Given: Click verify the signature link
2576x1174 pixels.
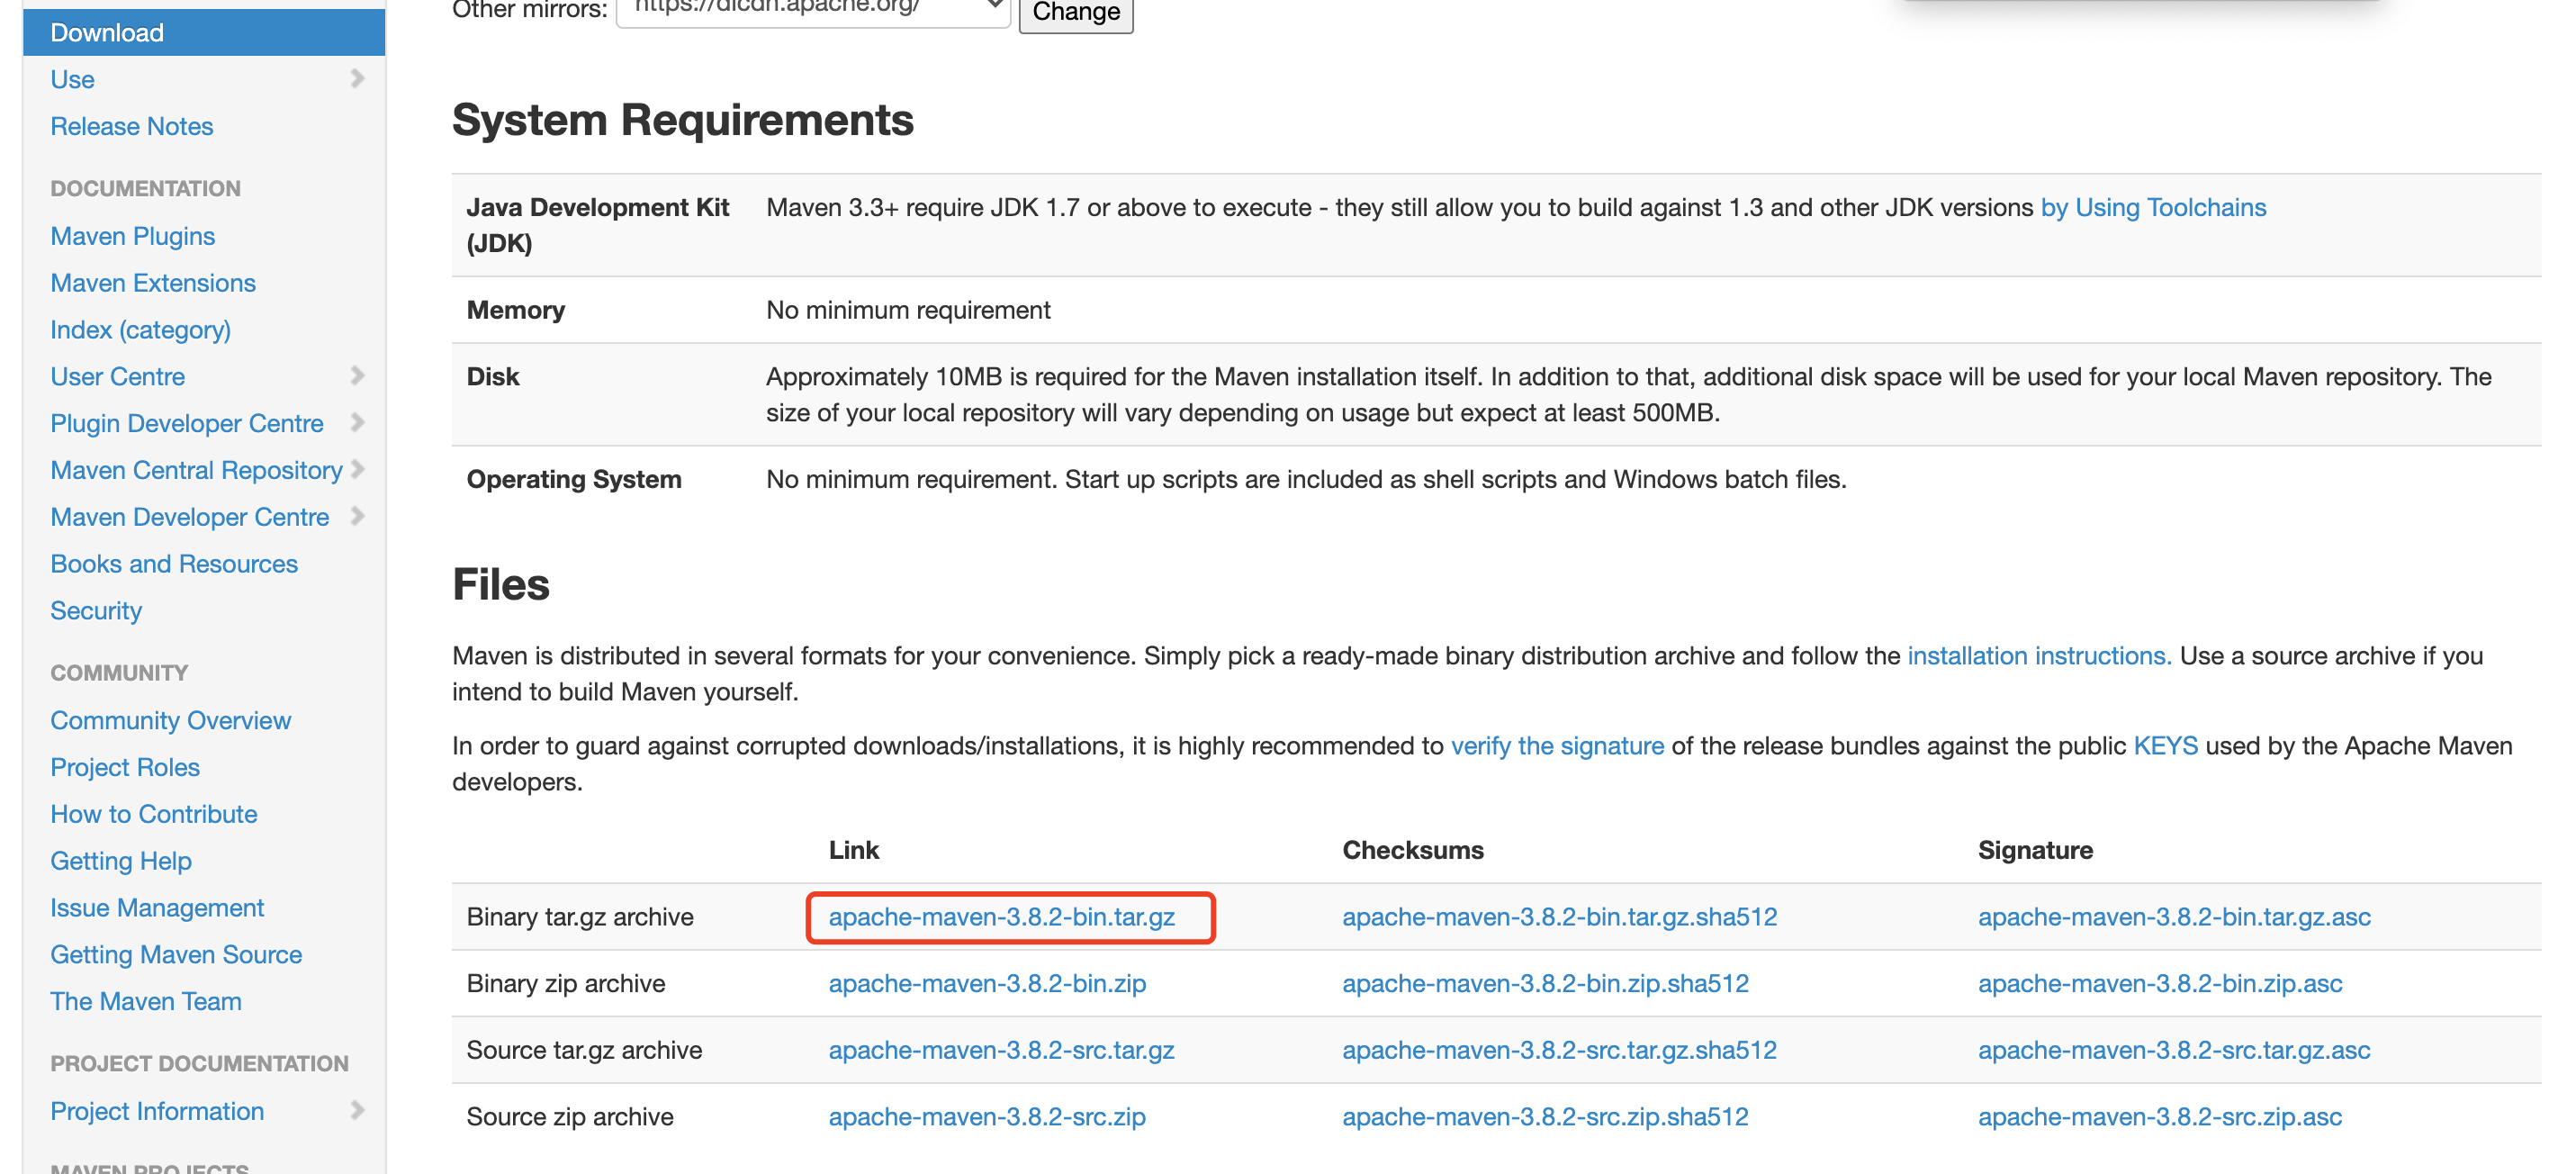Looking at the screenshot, I should pyautogui.click(x=1556, y=745).
